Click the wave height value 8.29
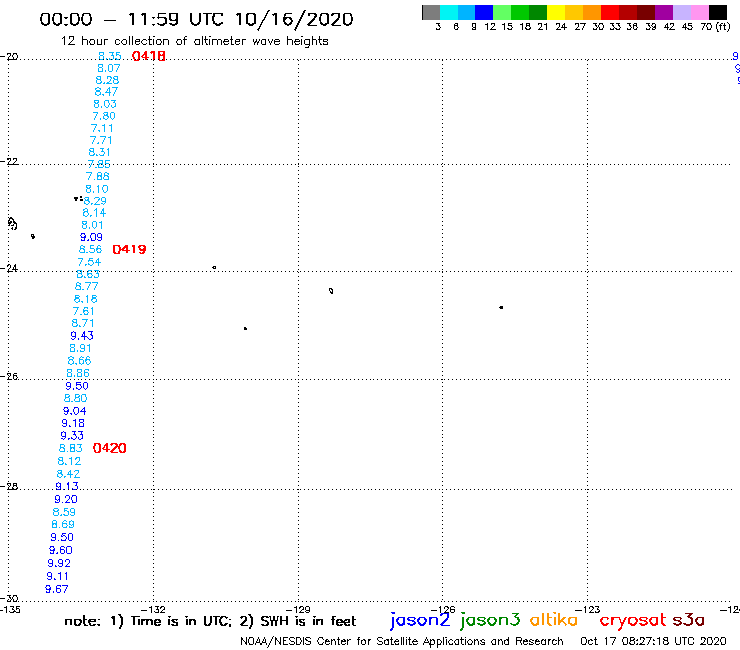 (95, 201)
